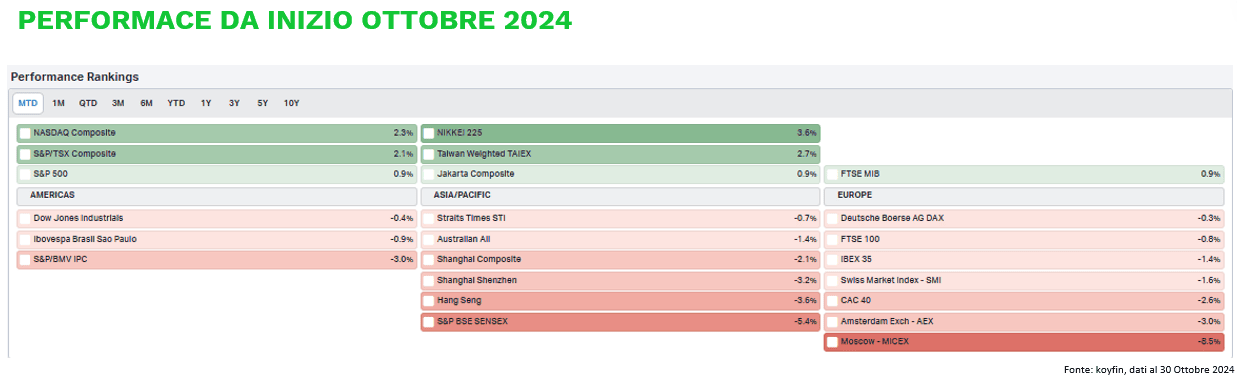Click the NASDAQ Composite index name
The height and width of the screenshot is (380, 1237).
click(75, 133)
